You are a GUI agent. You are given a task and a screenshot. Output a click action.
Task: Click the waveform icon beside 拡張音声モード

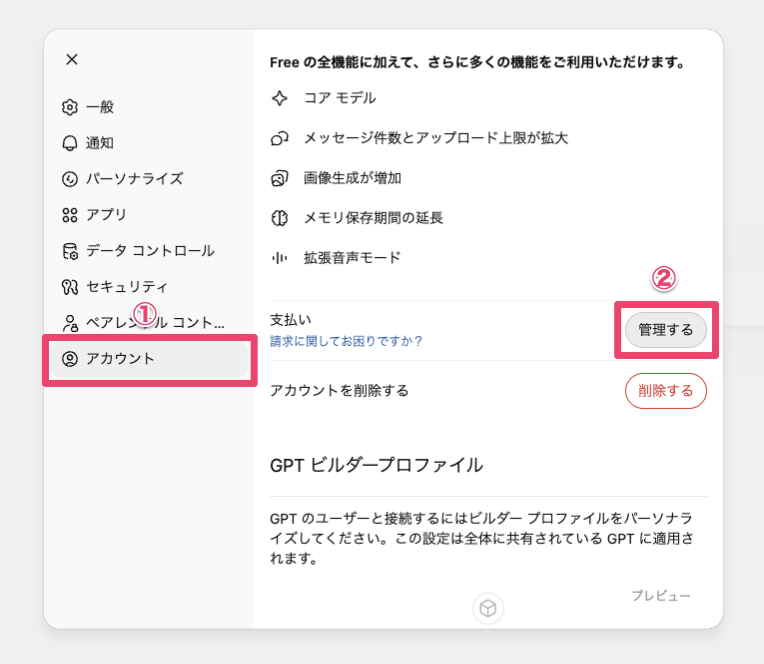pyautogui.click(x=280, y=258)
